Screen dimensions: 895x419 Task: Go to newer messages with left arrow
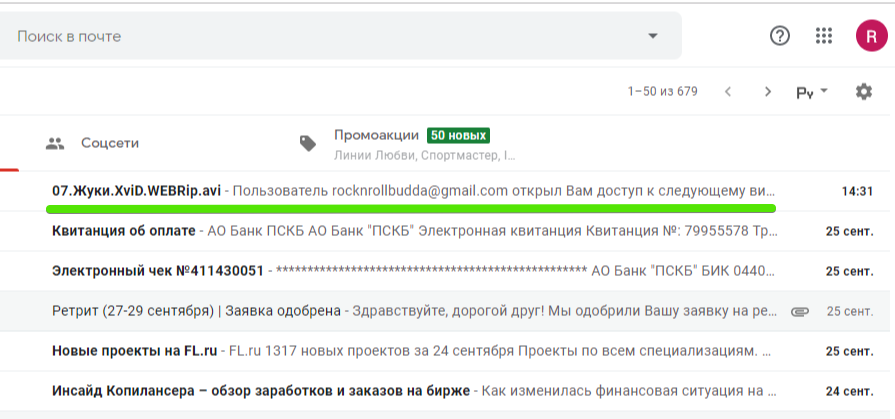tap(728, 91)
